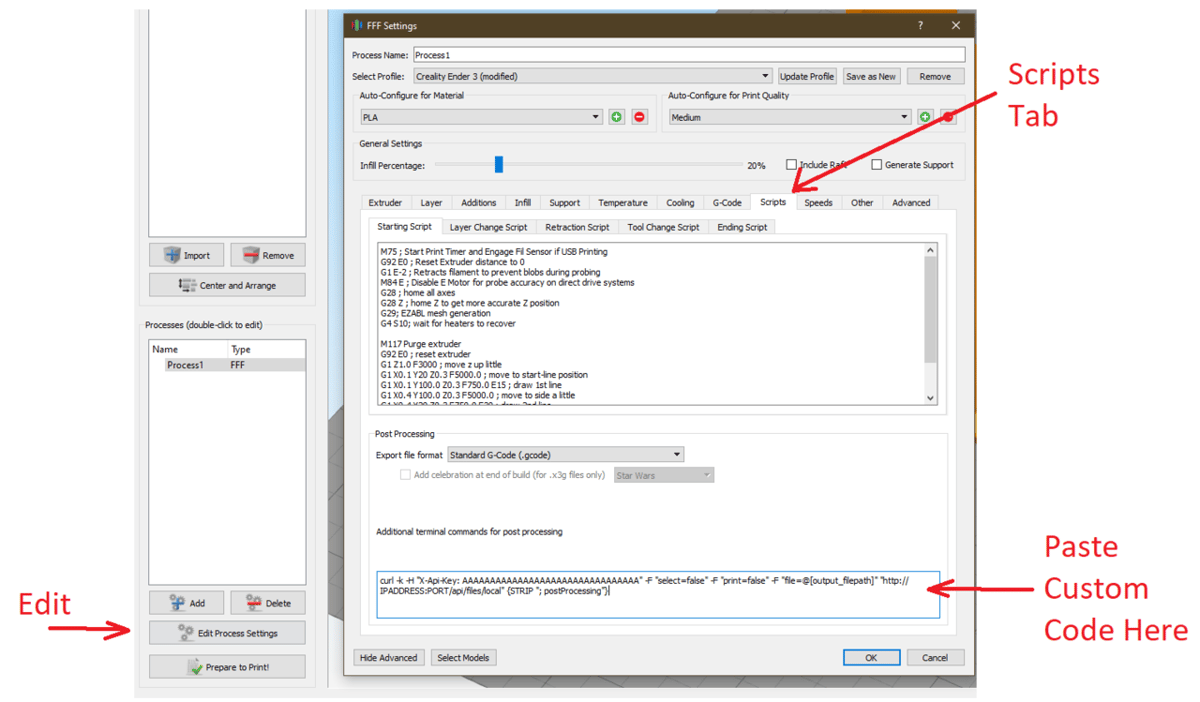Enable the Generate Support checkbox

[877, 165]
